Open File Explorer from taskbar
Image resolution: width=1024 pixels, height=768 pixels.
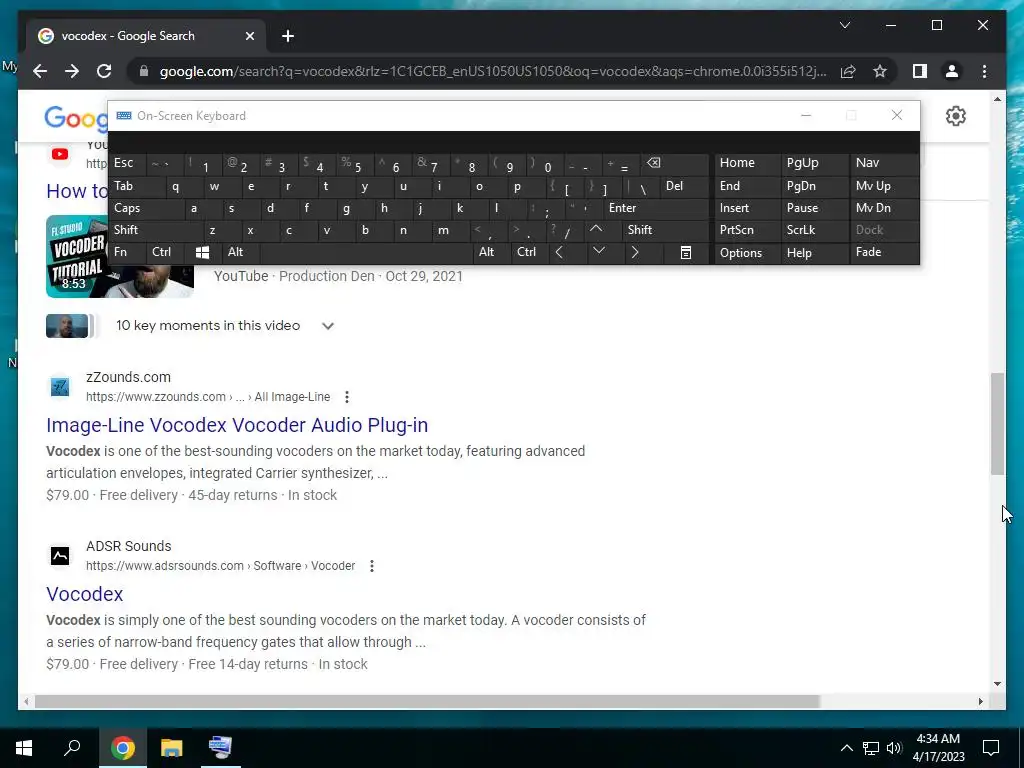click(172, 748)
